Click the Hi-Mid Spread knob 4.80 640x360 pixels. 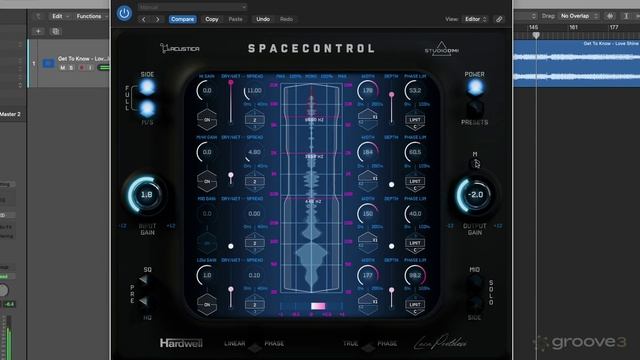point(254,152)
